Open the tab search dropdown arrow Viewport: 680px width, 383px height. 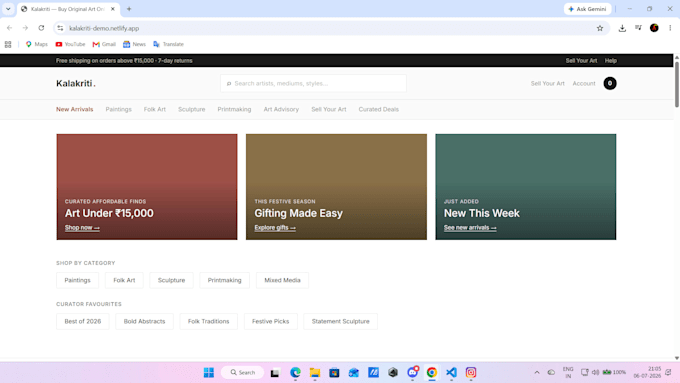tap(8, 9)
